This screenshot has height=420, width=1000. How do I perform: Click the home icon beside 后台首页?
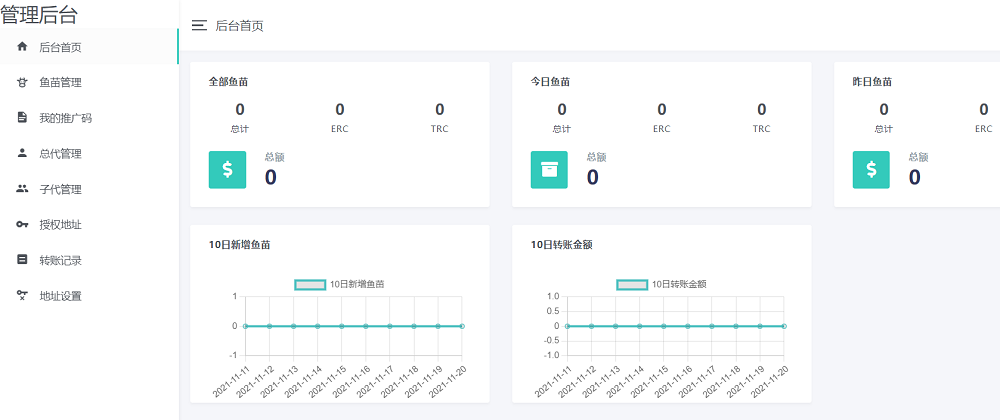(22, 47)
